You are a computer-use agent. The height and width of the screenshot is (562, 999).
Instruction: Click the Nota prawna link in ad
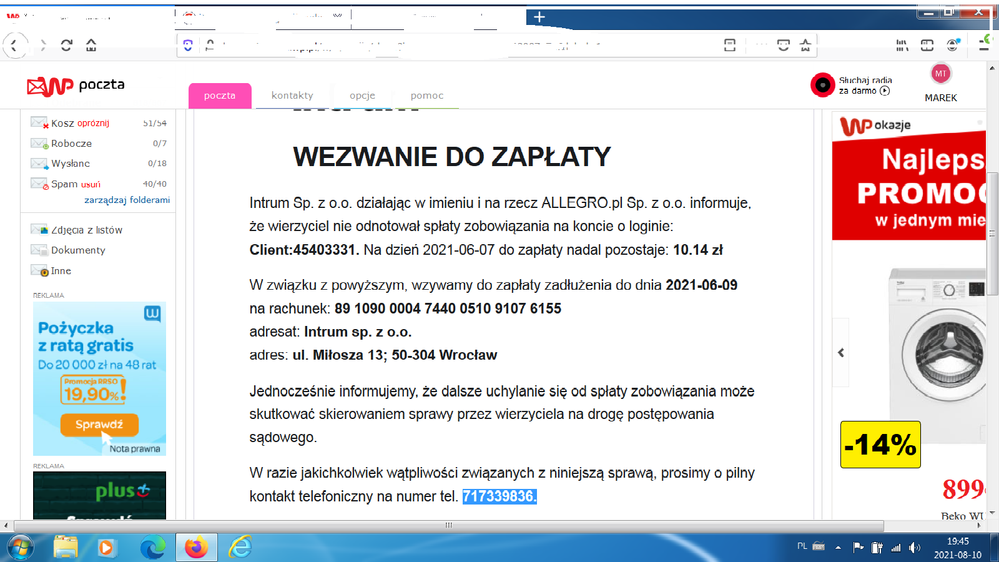[134, 449]
